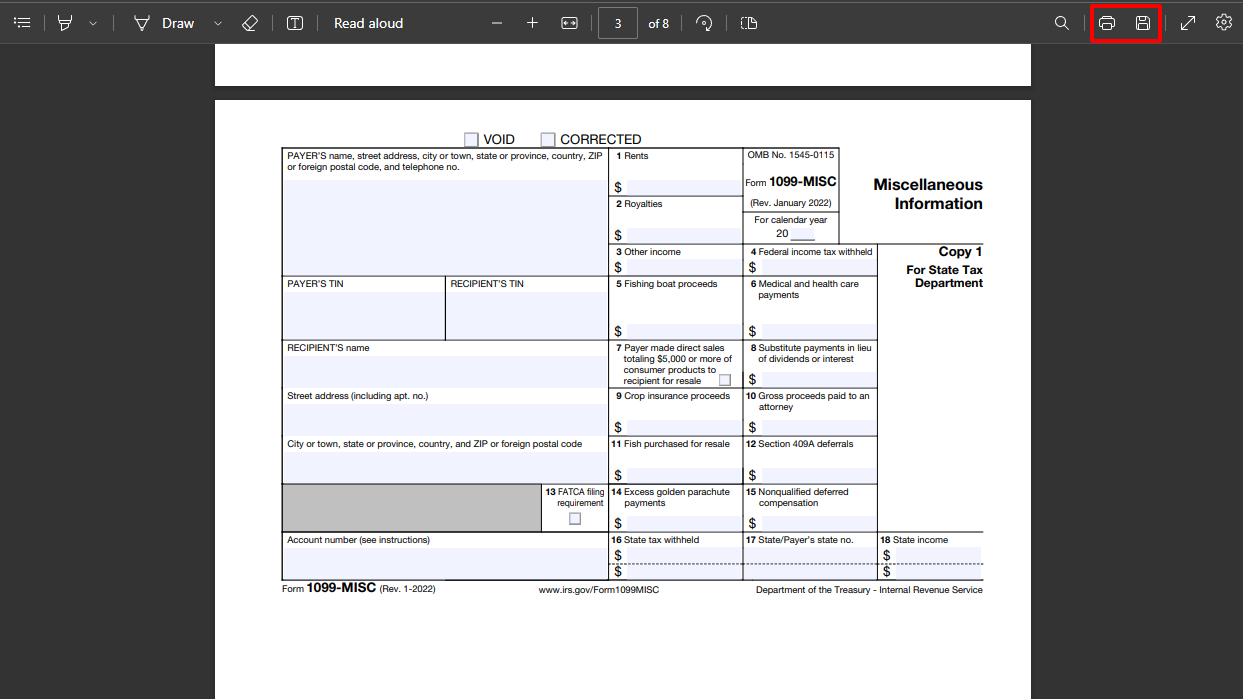Click the box 2 Royalties amount field

683,235
